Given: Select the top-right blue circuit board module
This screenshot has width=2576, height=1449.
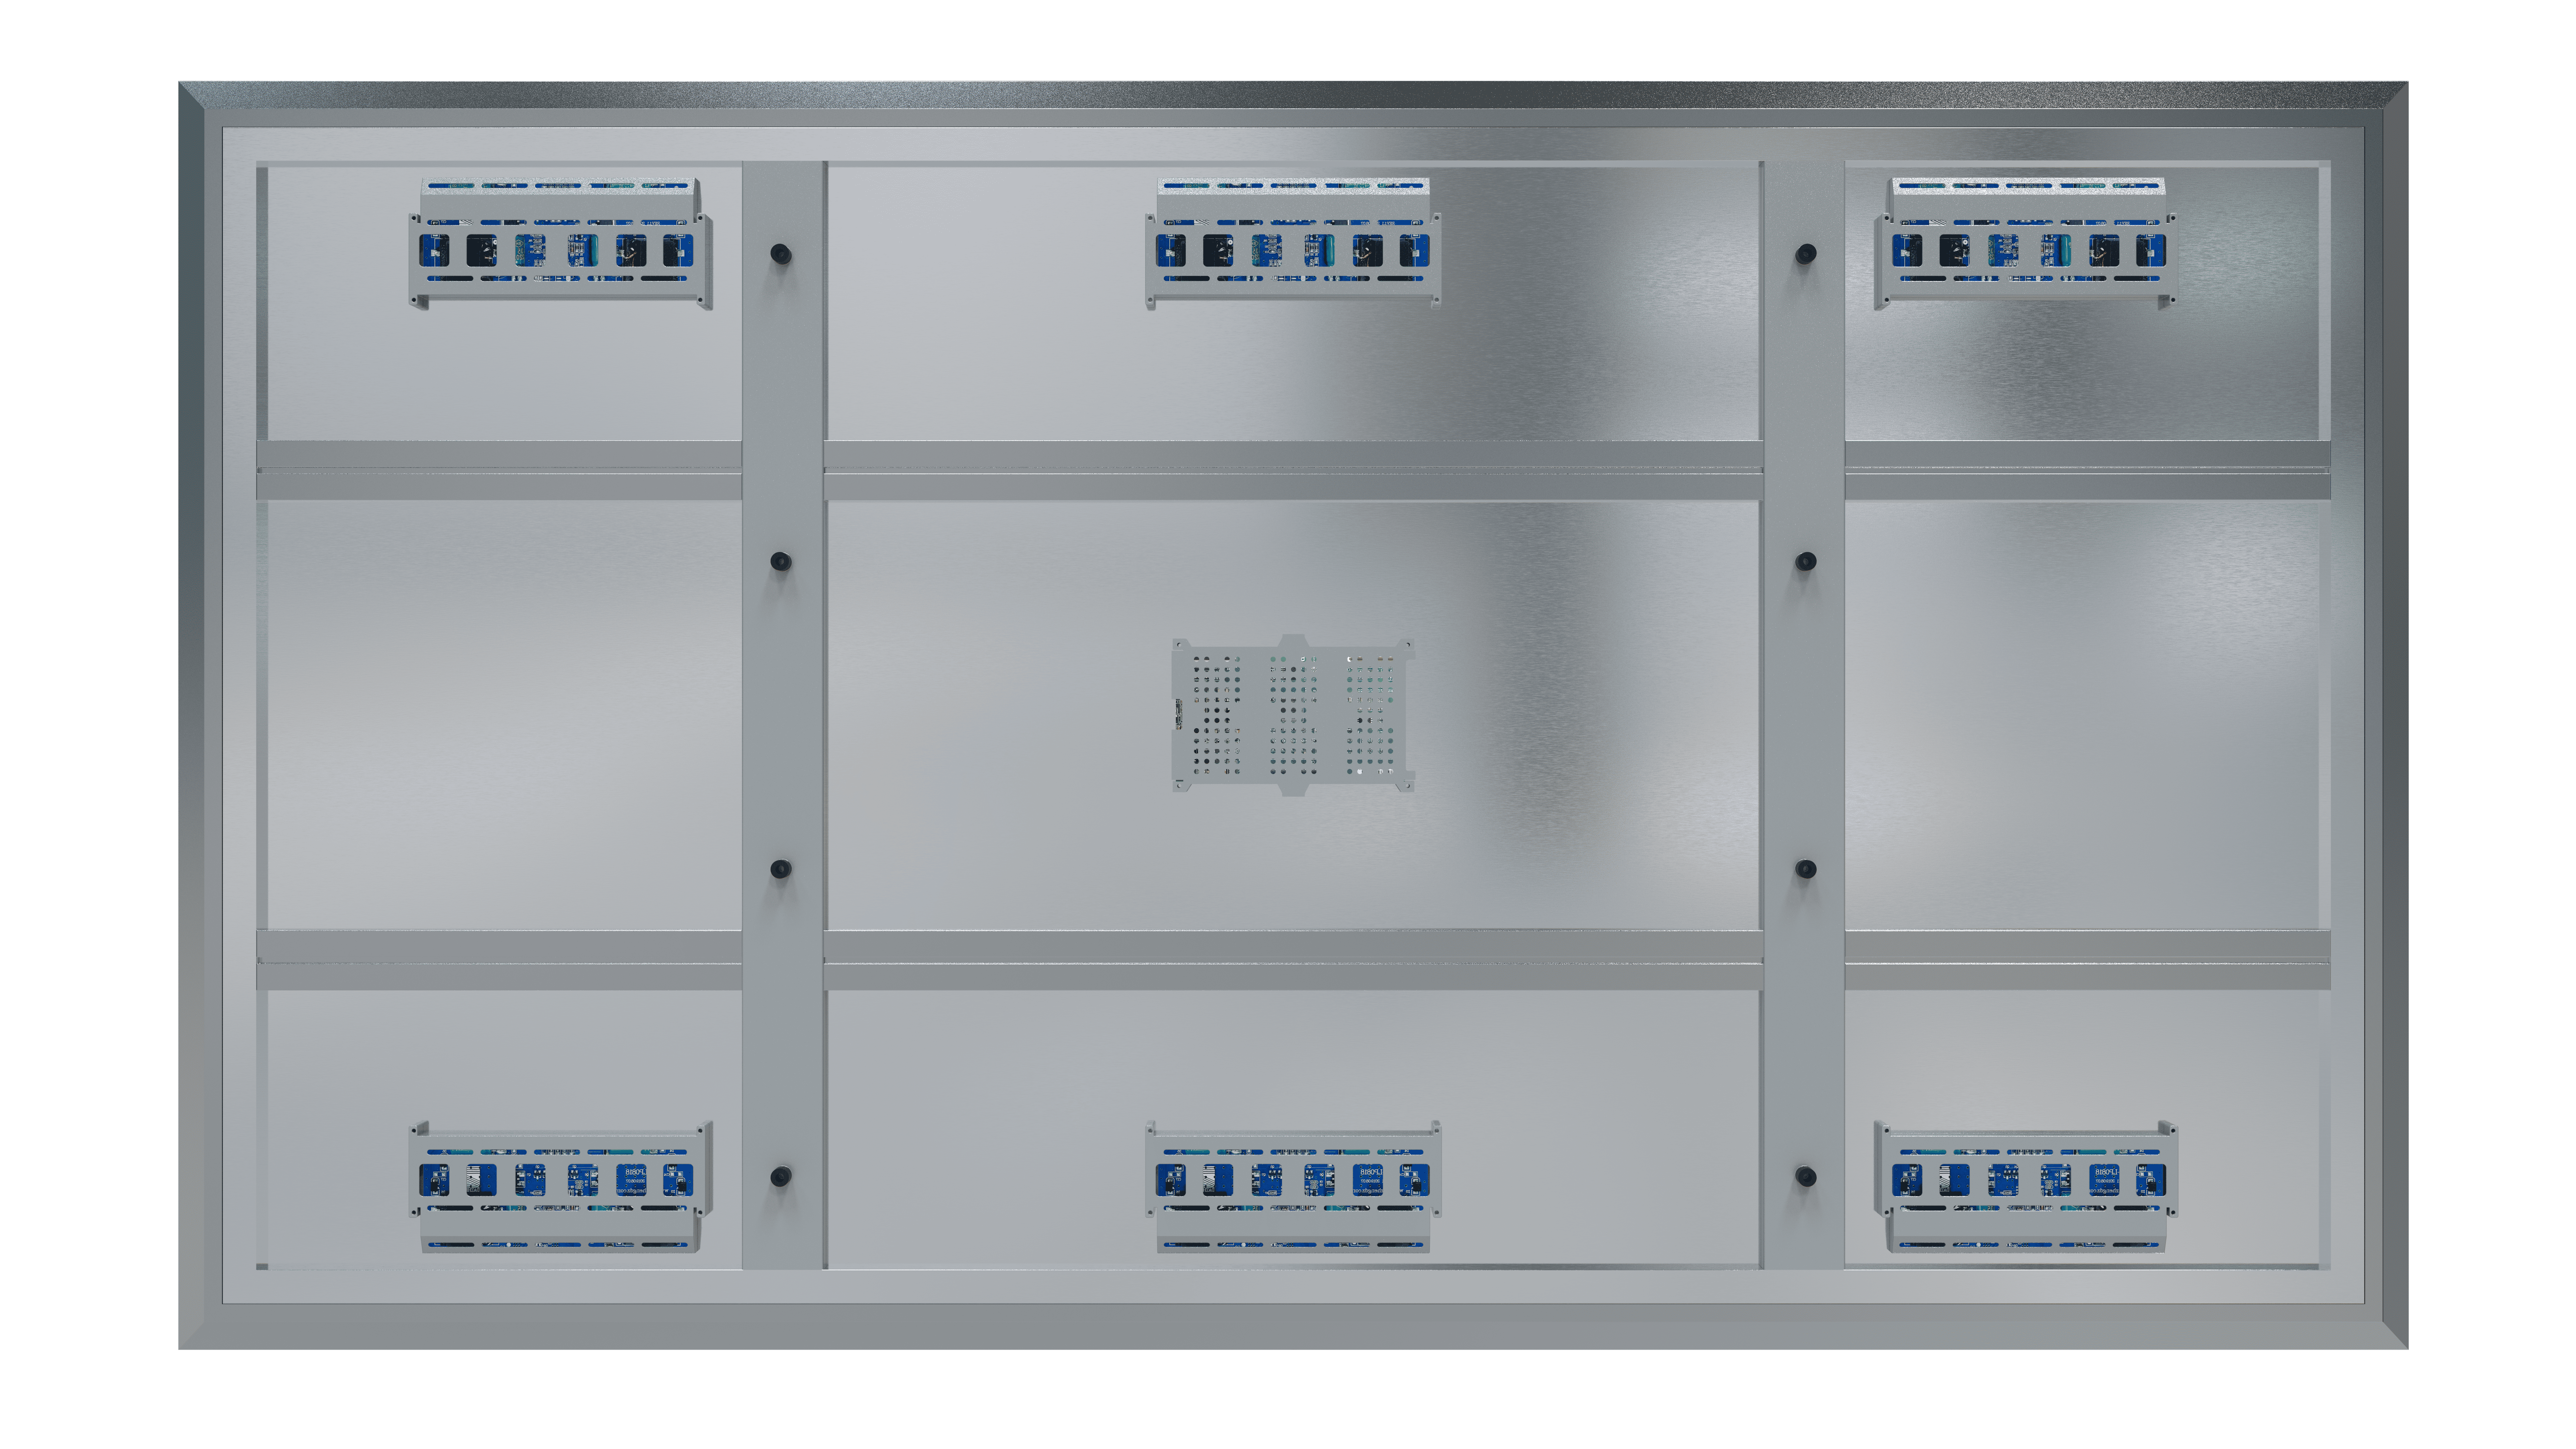Looking at the screenshot, I should (2026, 244).
